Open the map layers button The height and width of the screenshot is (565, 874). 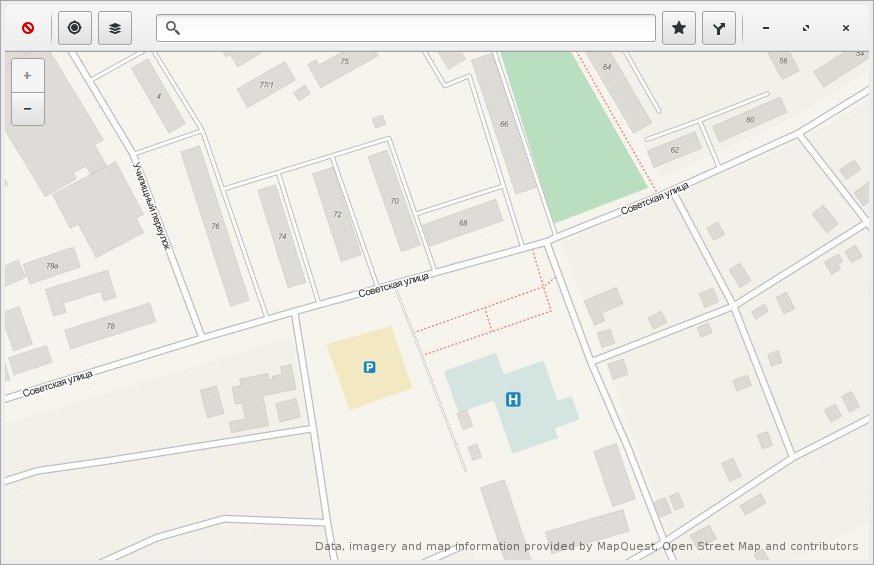point(115,28)
